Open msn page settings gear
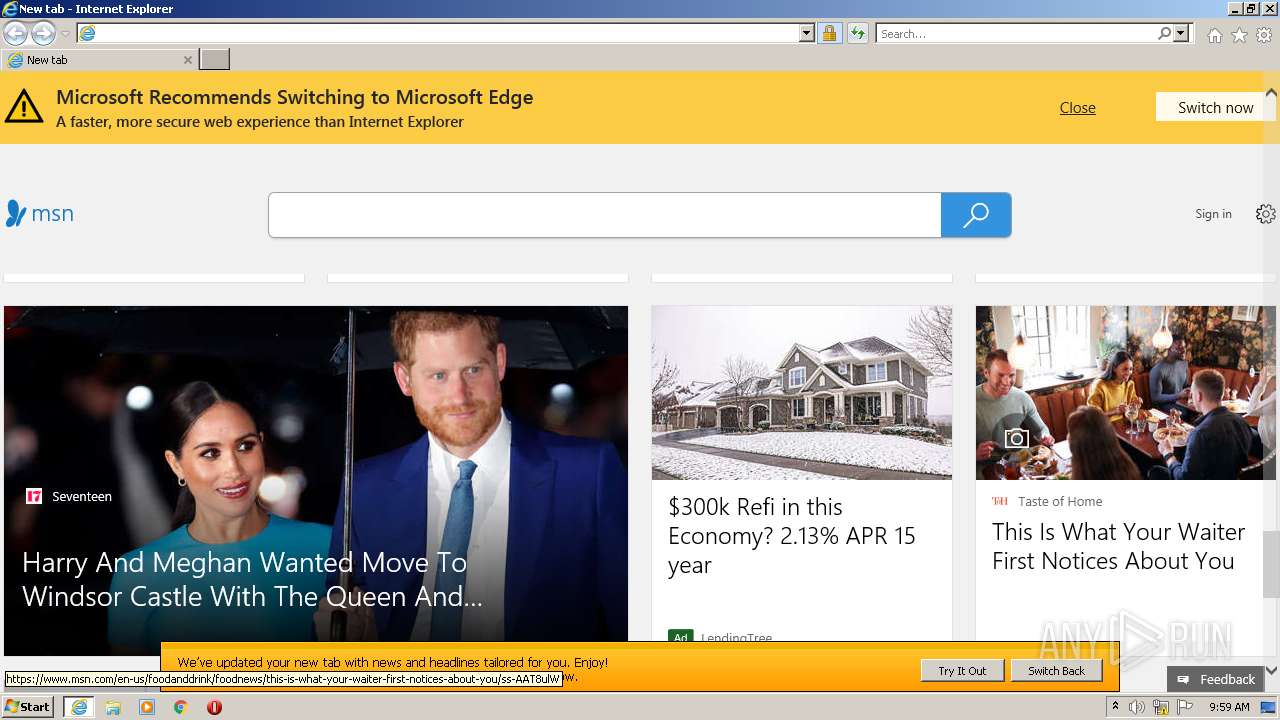The height and width of the screenshot is (720, 1280). [1266, 214]
